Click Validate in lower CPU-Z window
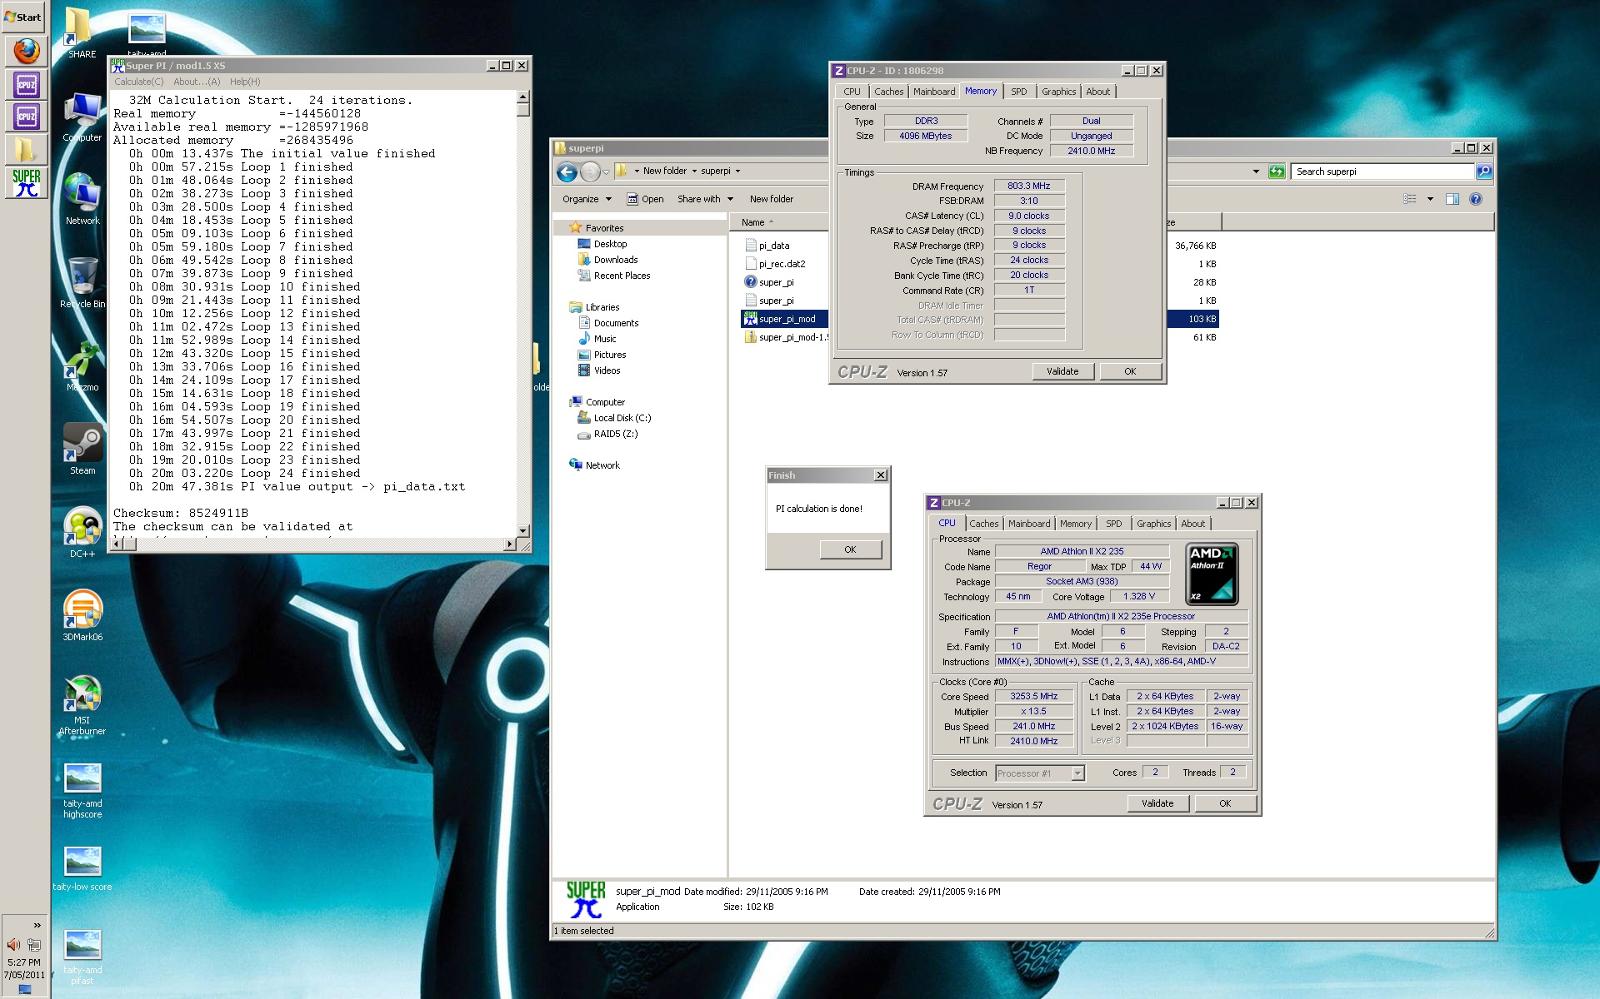 coord(1157,803)
